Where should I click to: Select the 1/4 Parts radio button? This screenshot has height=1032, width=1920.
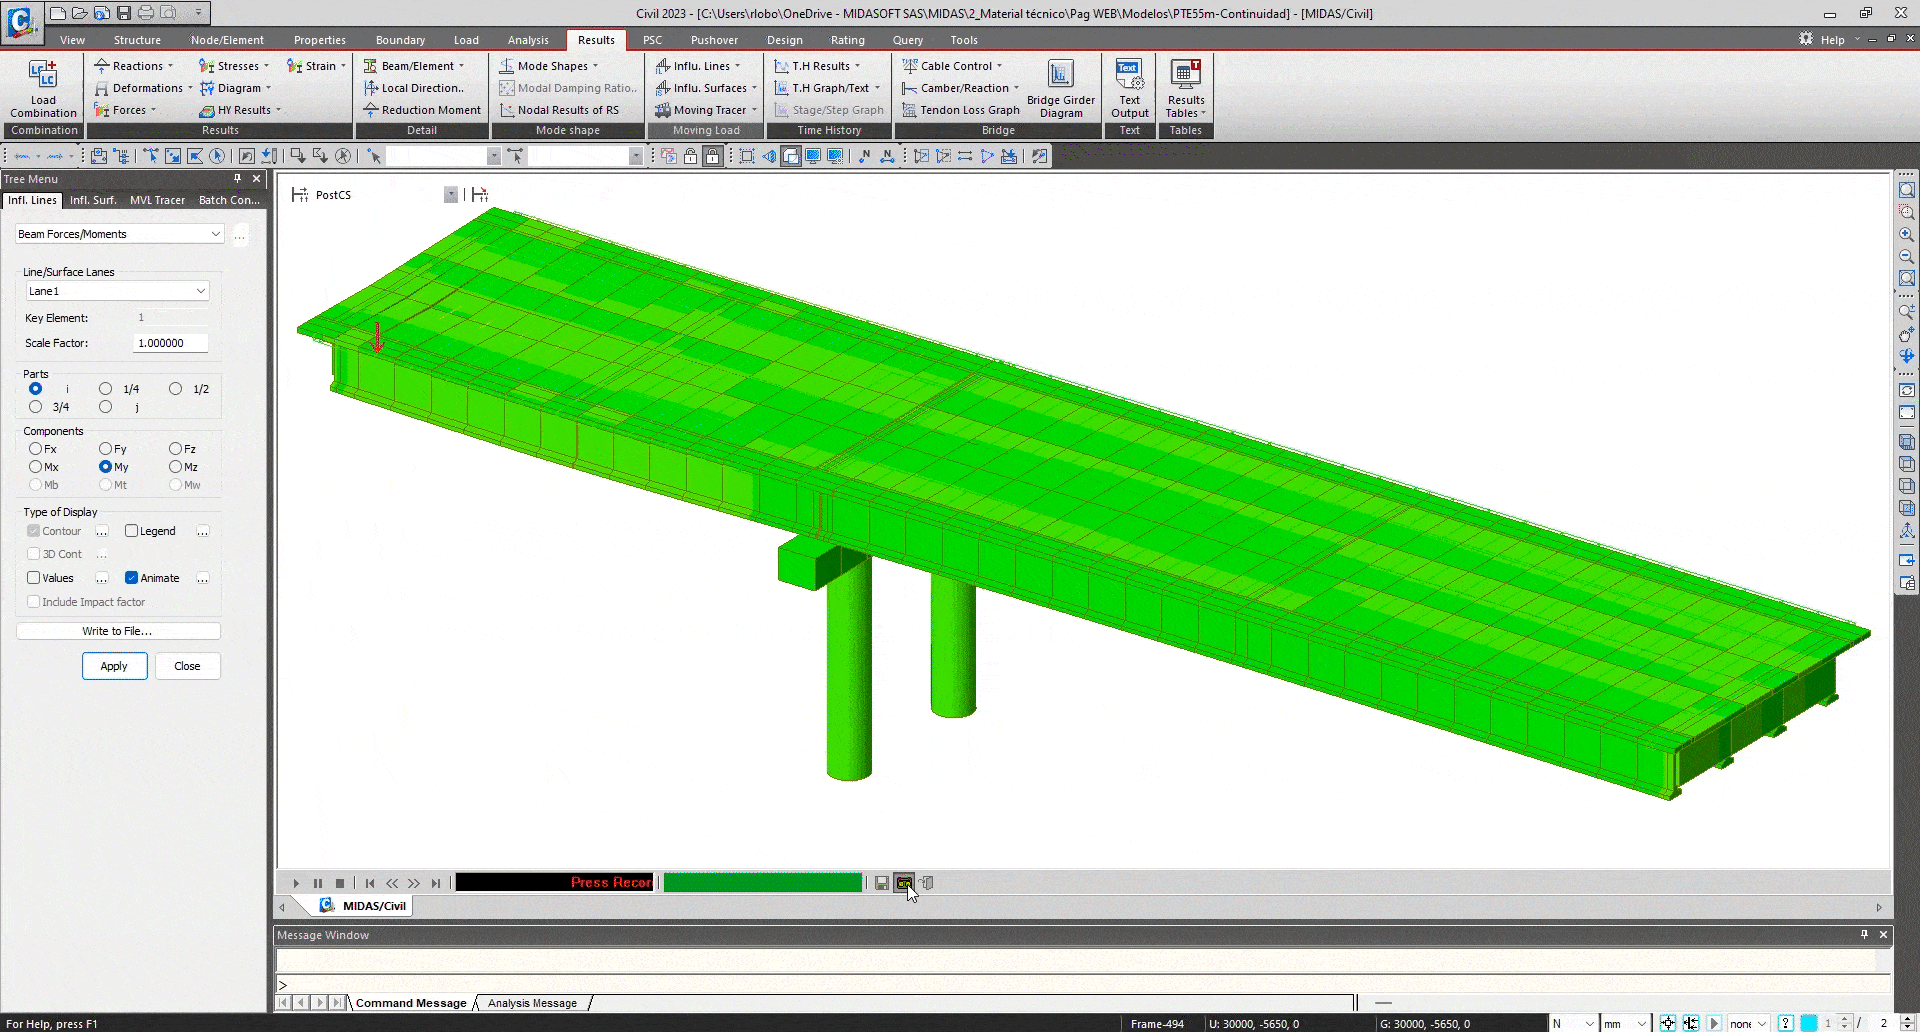(x=105, y=389)
